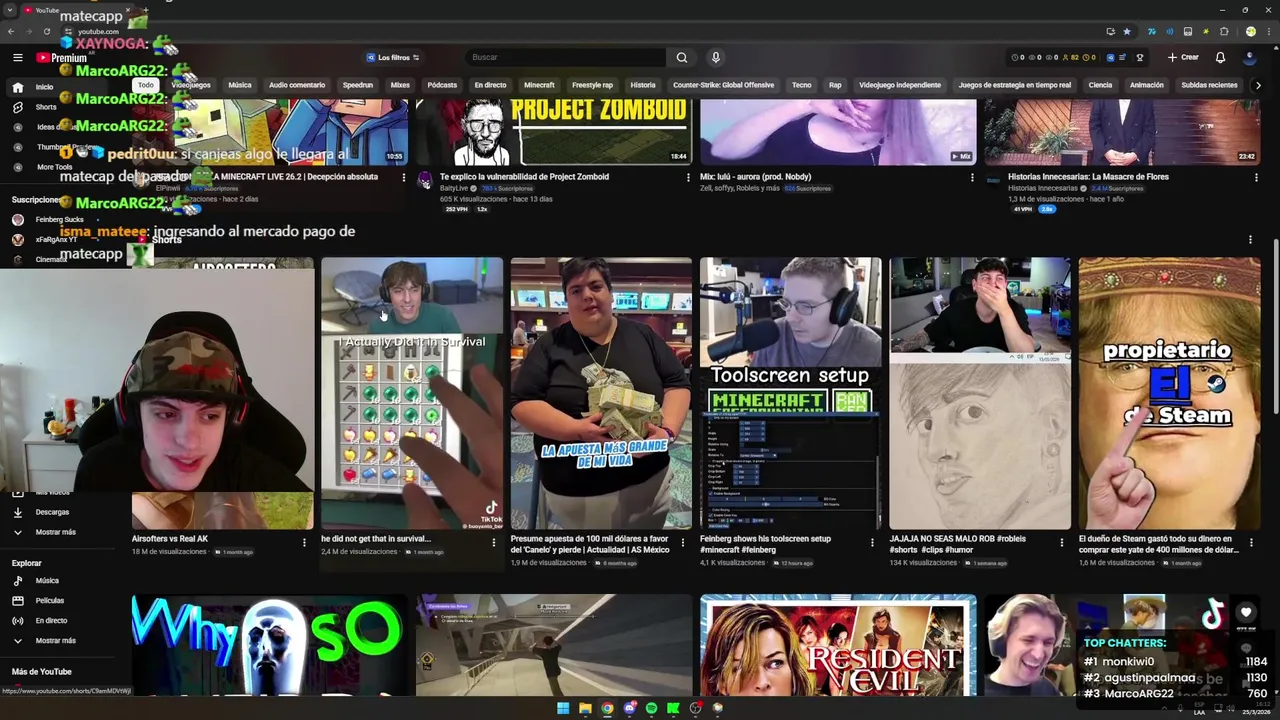Open El dueño de Steam short title
The width and height of the screenshot is (1280, 720).
[1159, 544]
